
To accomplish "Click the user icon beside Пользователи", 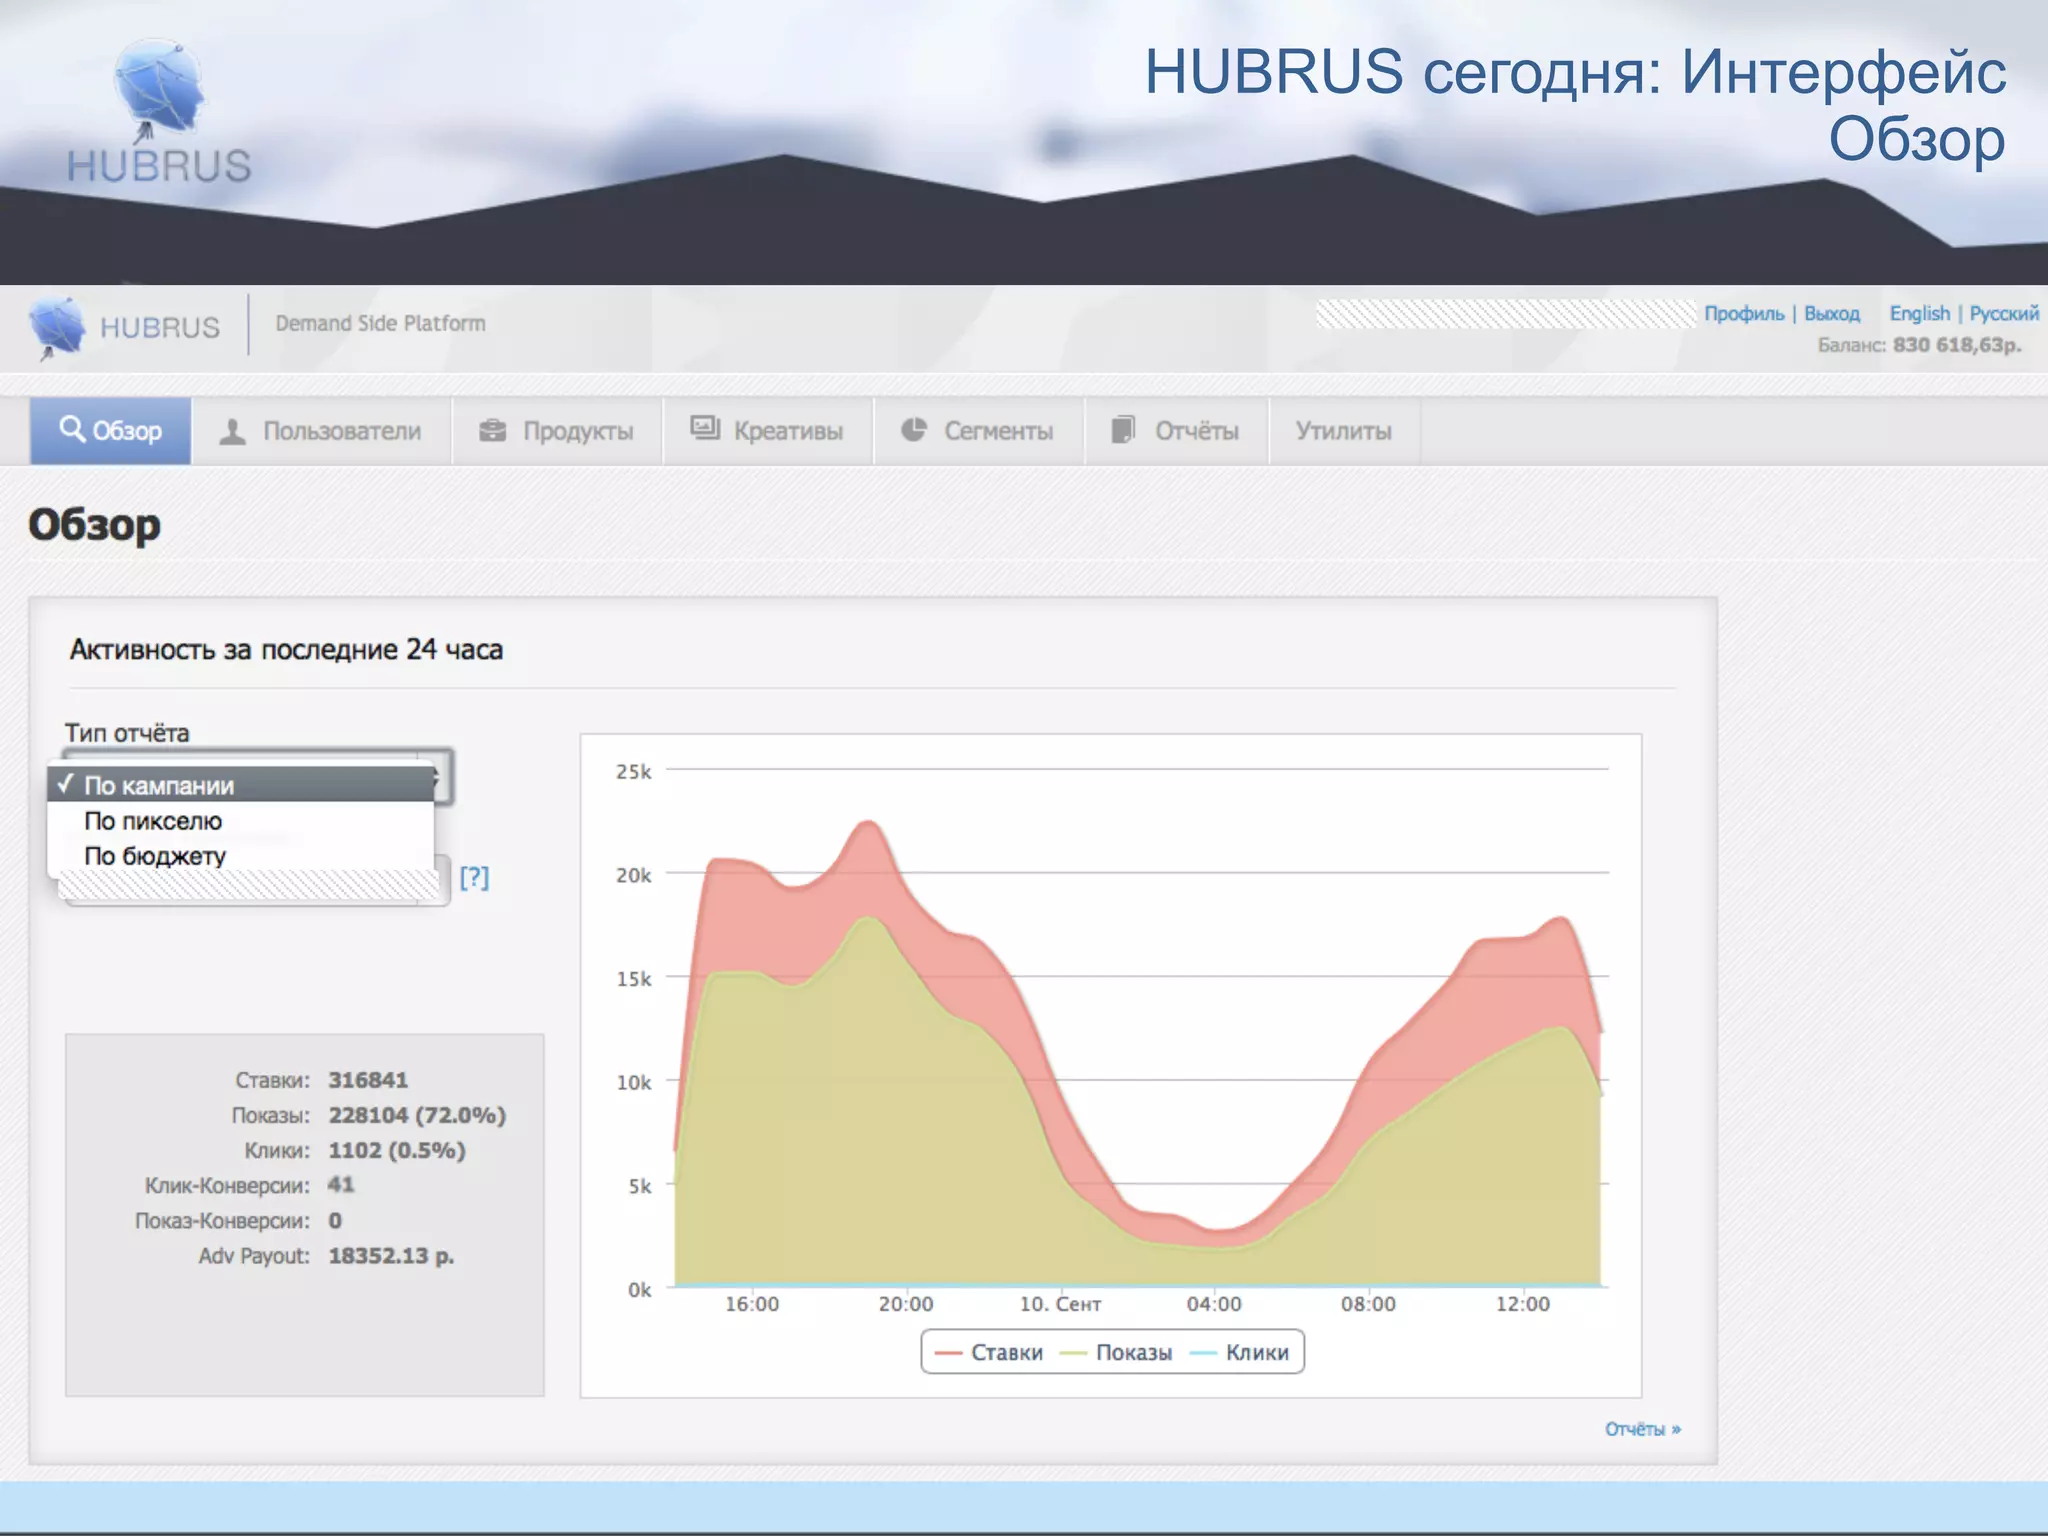I will pos(232,431).
